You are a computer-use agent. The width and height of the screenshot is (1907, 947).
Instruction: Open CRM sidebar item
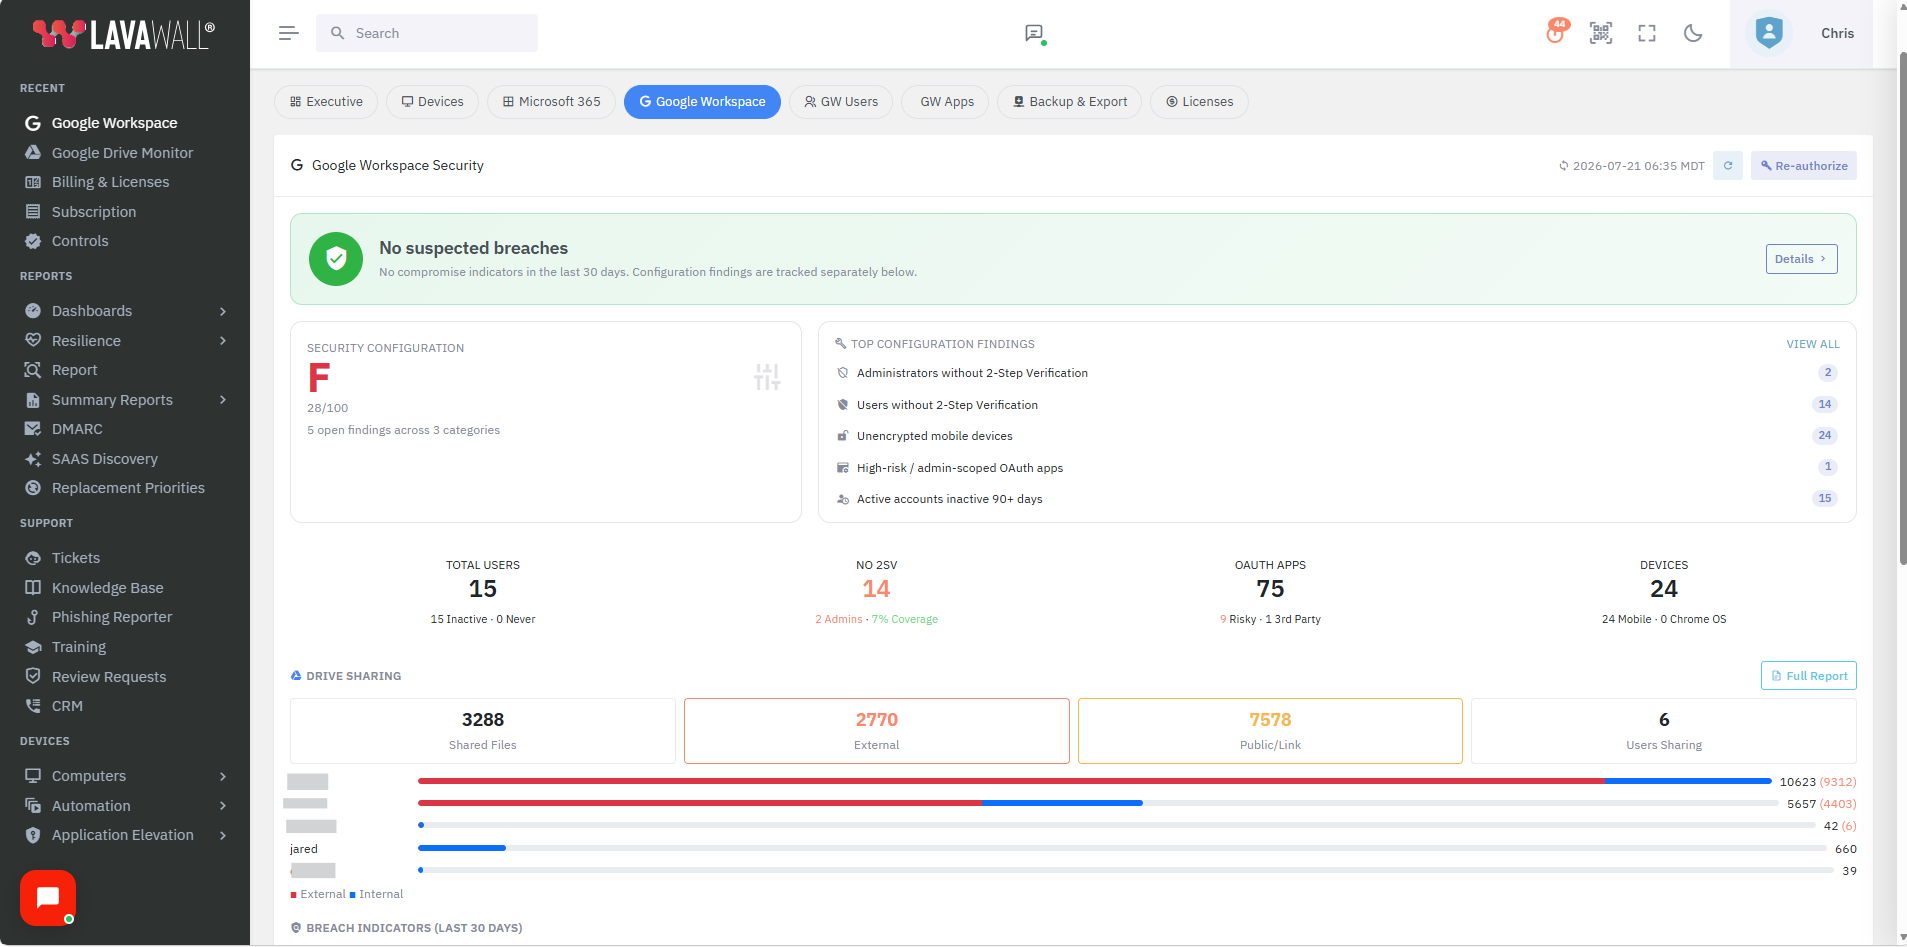tap(67, 706)
